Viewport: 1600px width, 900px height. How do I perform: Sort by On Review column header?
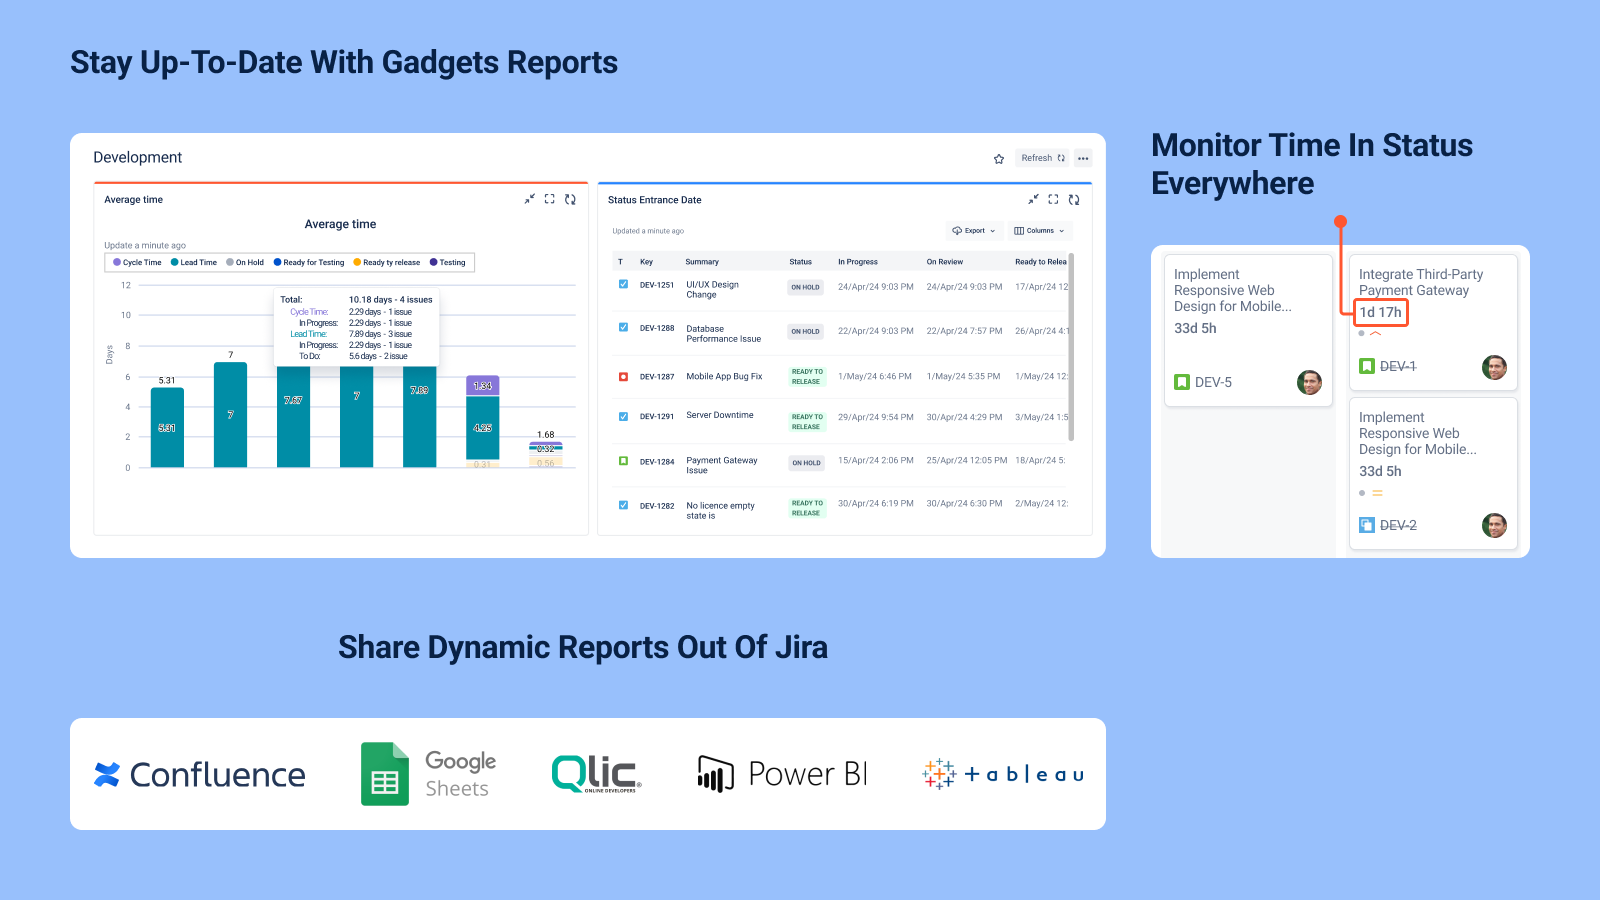[945, 262]
